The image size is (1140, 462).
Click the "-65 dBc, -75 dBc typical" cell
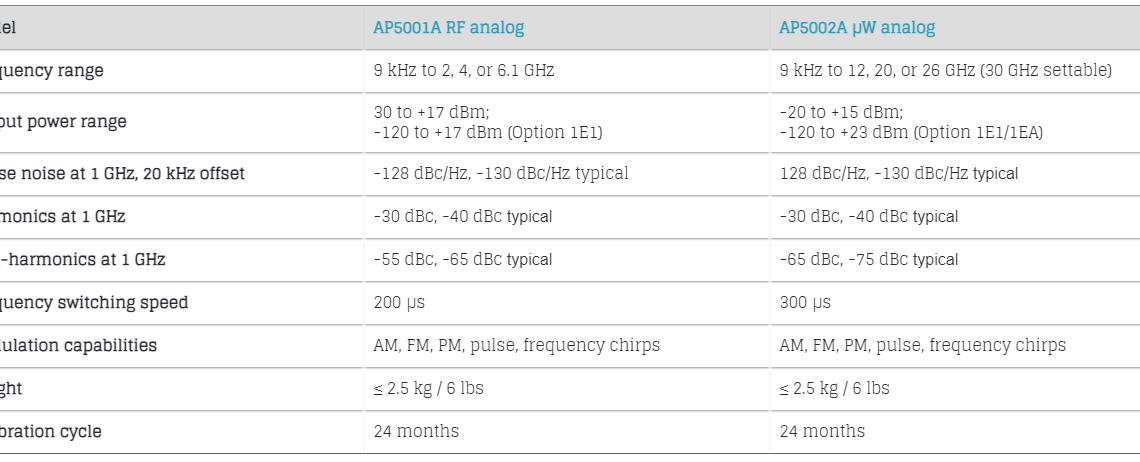click(869, 259)
